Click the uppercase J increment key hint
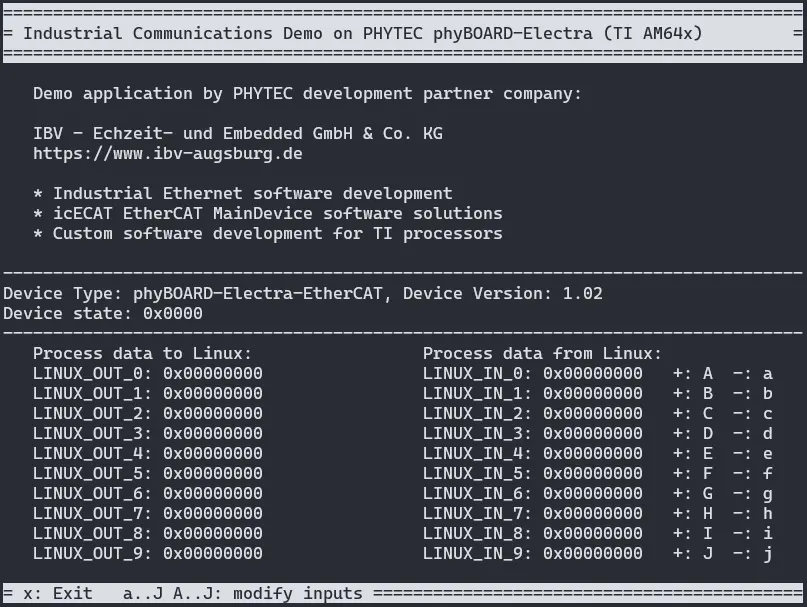Screen dimensions: 807x607 [x=708, y=553]
